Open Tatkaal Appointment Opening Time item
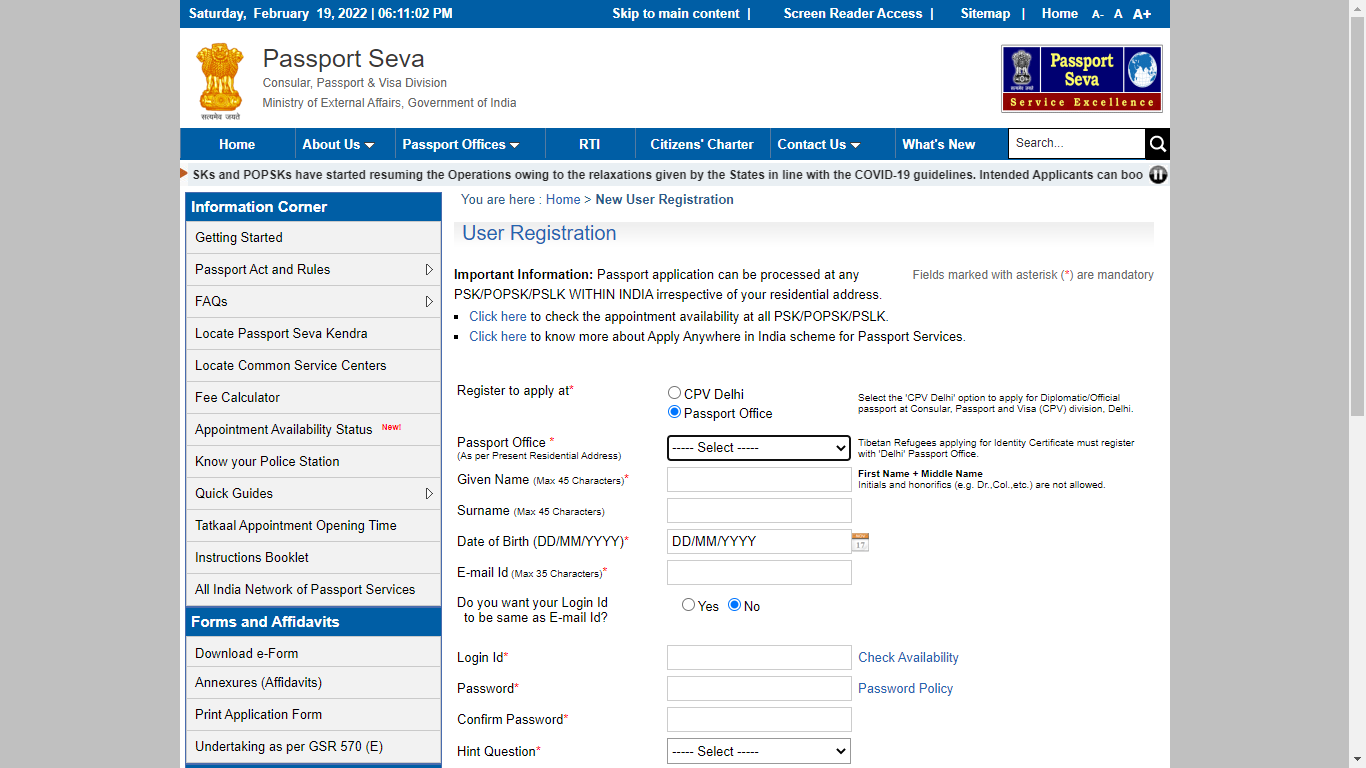Viewport: 1366px width, 768px height. coord(313,526)
